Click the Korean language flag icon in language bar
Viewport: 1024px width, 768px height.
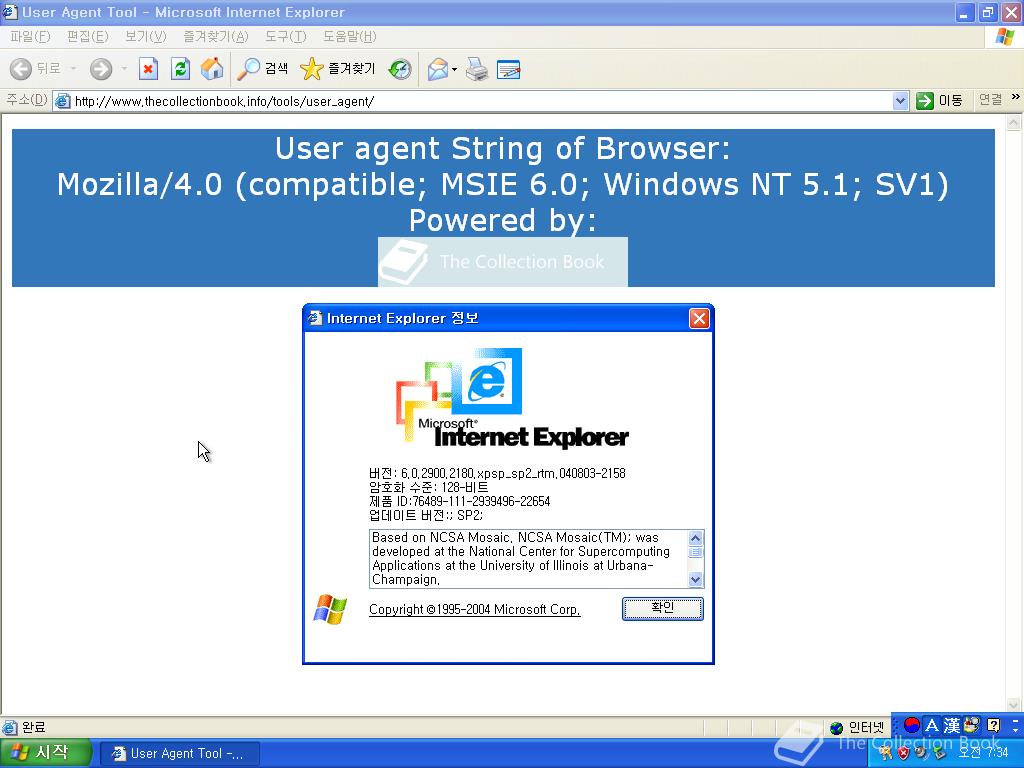tap(912, 725)
